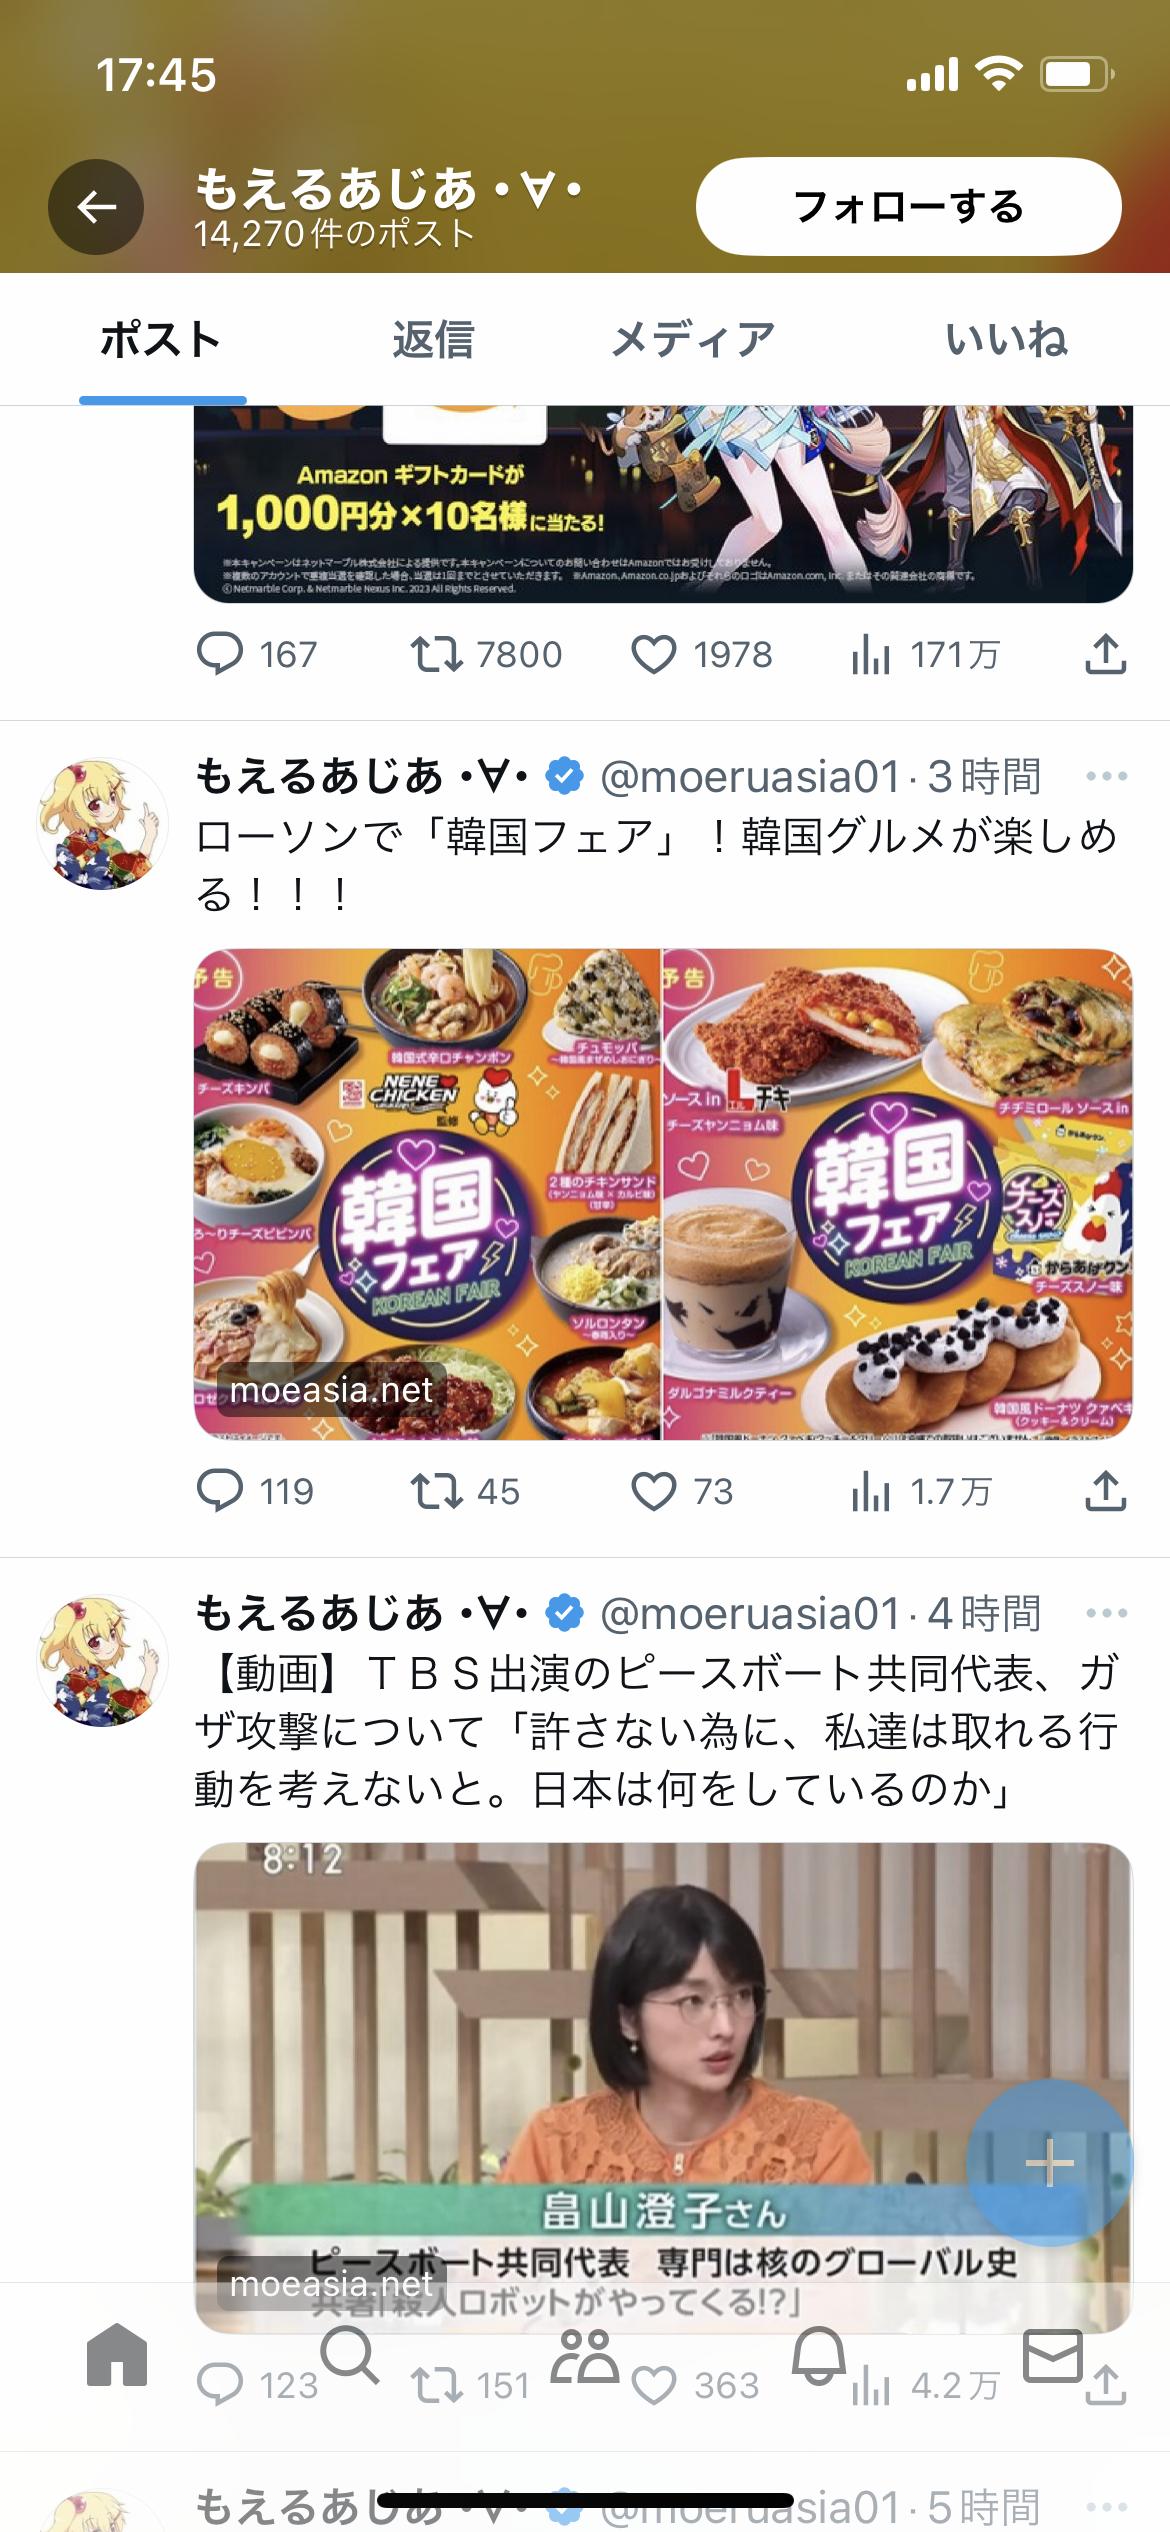1170x2532 pixels.
Task: Open messages envelope in bottom bar
Action: pos(1052,2356)
